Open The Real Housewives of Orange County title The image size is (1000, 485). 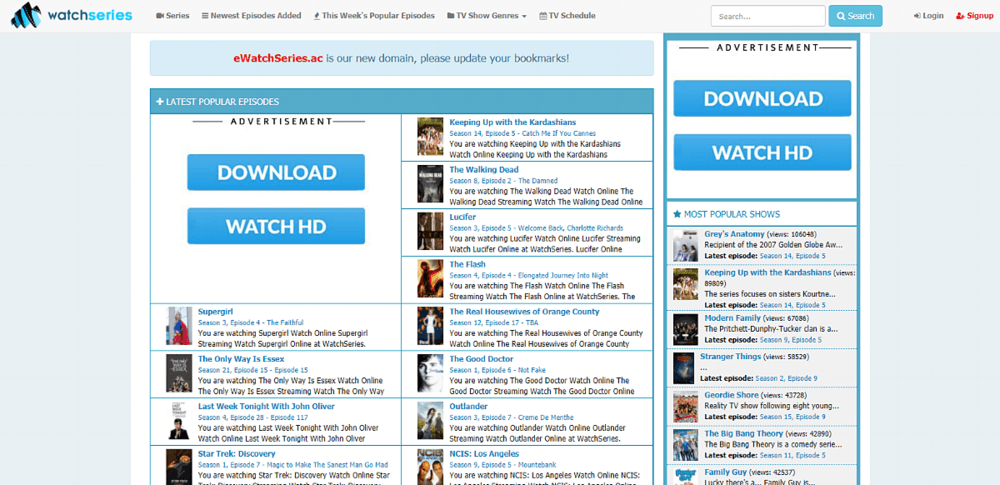click(524, 311)
